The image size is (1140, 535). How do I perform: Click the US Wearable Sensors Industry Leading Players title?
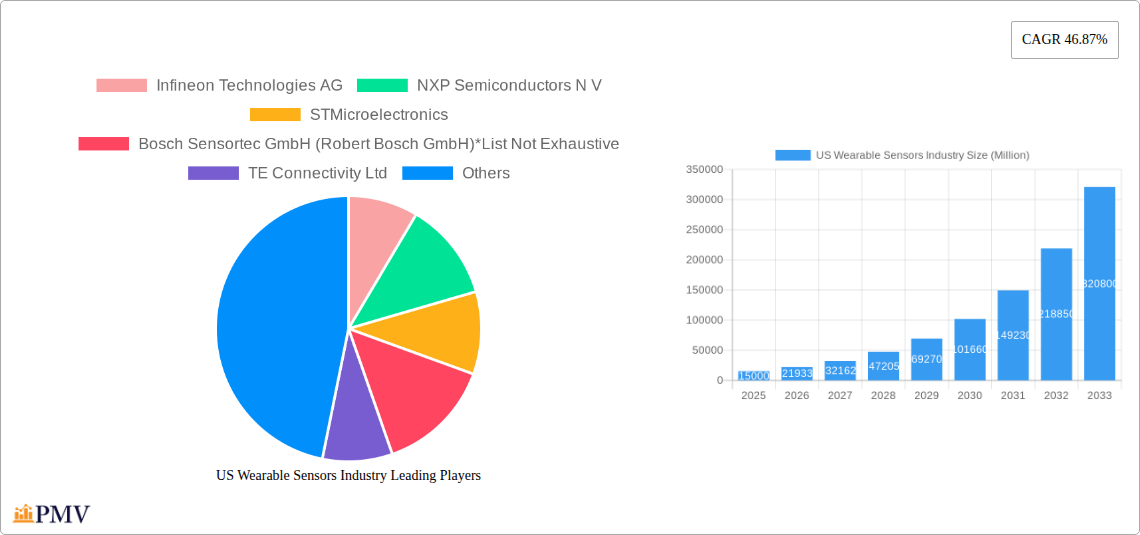(348, 475)
